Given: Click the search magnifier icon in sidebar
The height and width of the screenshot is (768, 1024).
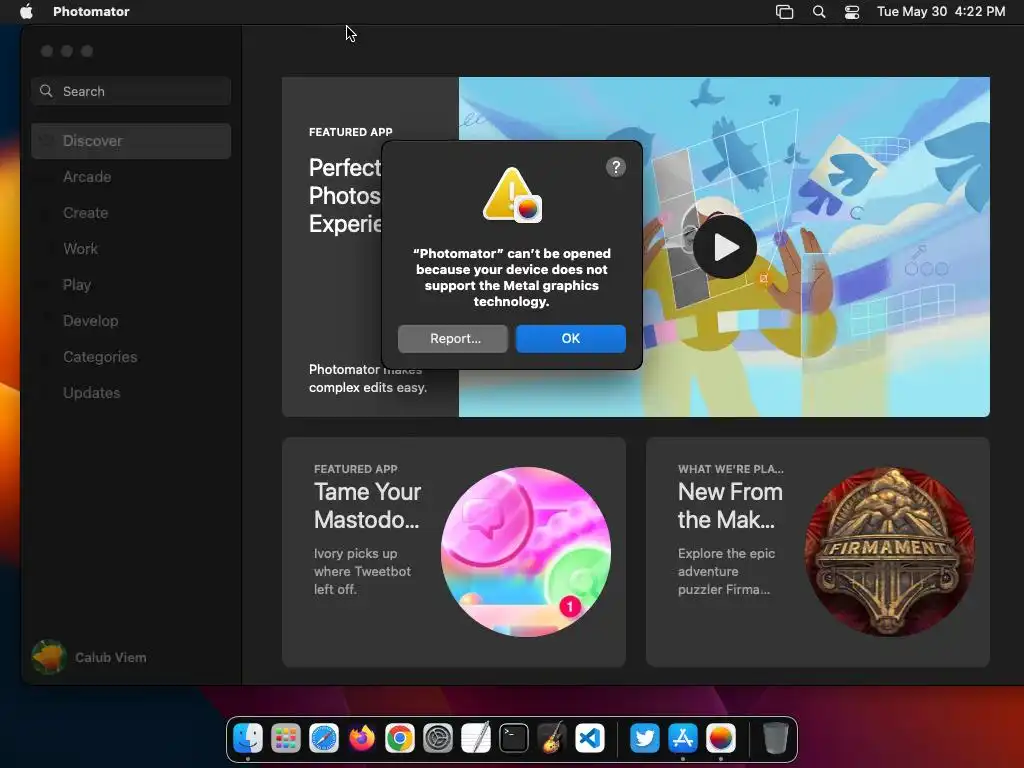Looking at the screenshot, I should (x=46, y=91).
